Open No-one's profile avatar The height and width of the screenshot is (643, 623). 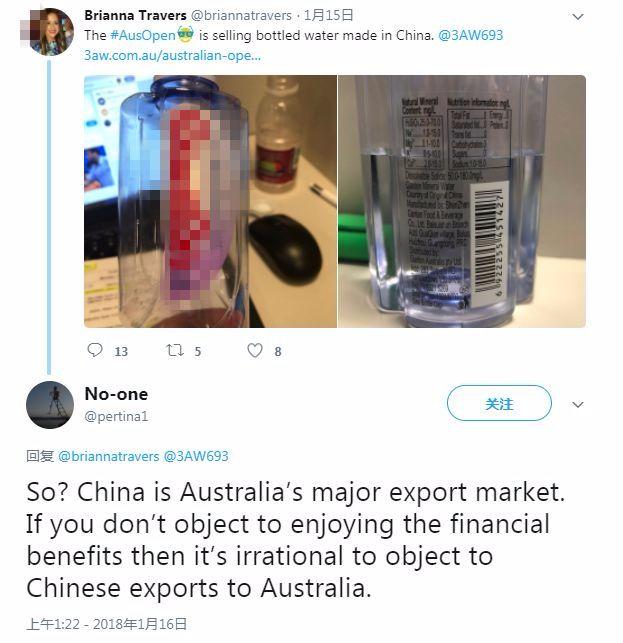pos(50,405)
